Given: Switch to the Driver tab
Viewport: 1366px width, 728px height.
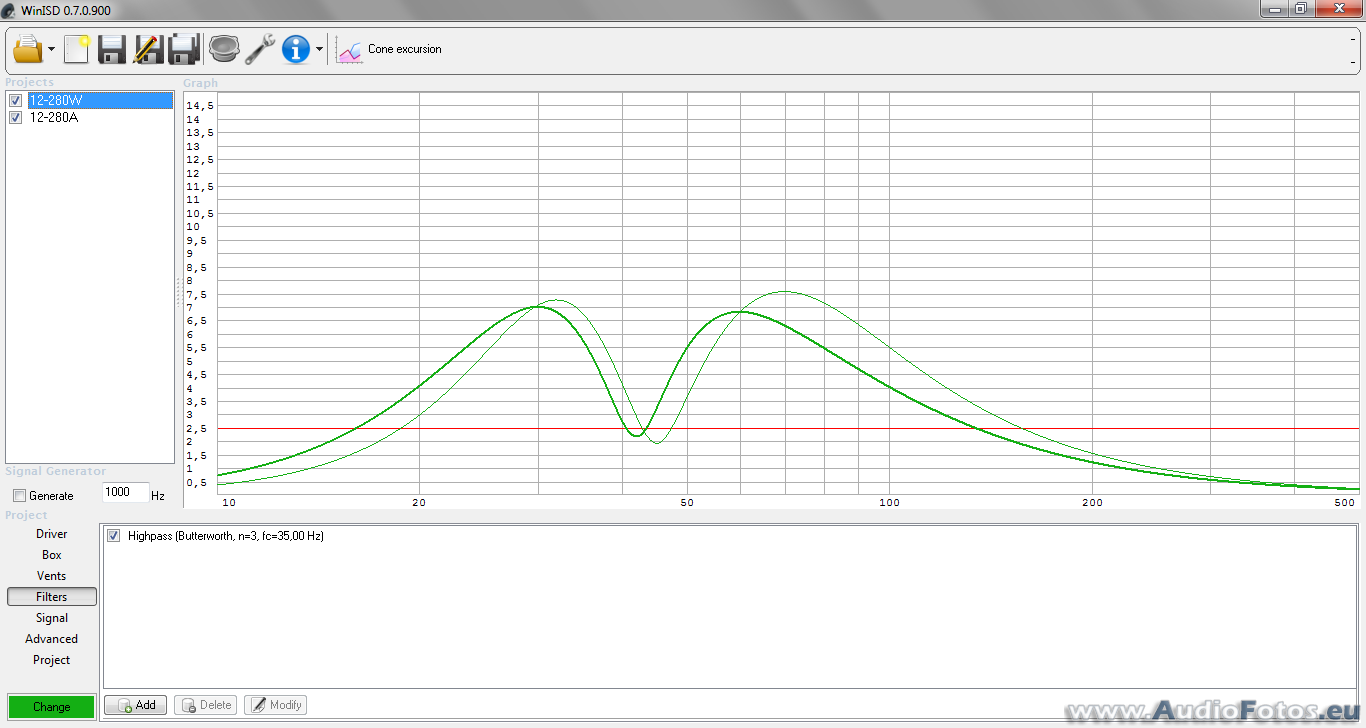Looking at the screenshot, I should [x=52, y=534].
